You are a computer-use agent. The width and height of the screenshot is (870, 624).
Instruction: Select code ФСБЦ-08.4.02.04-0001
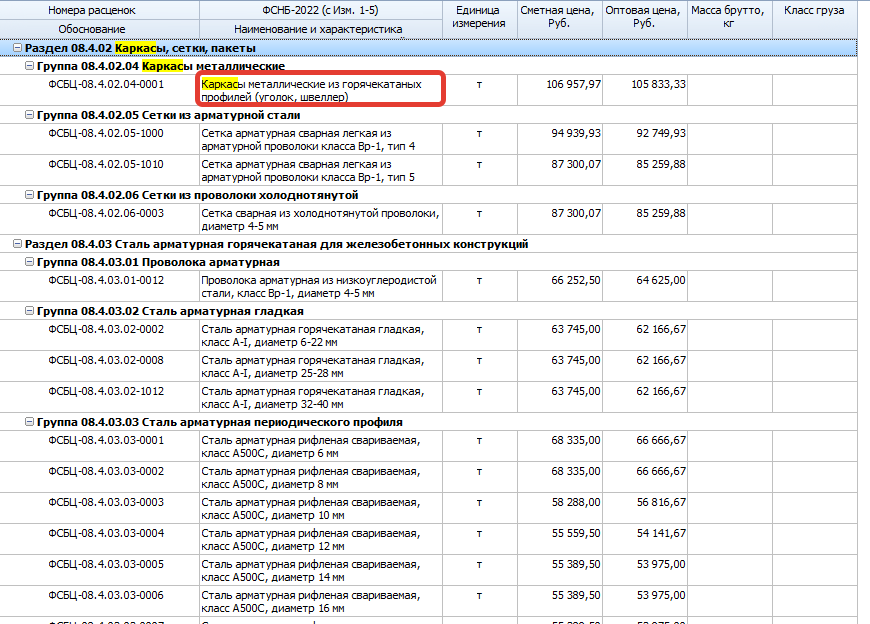tap(106, 84)
